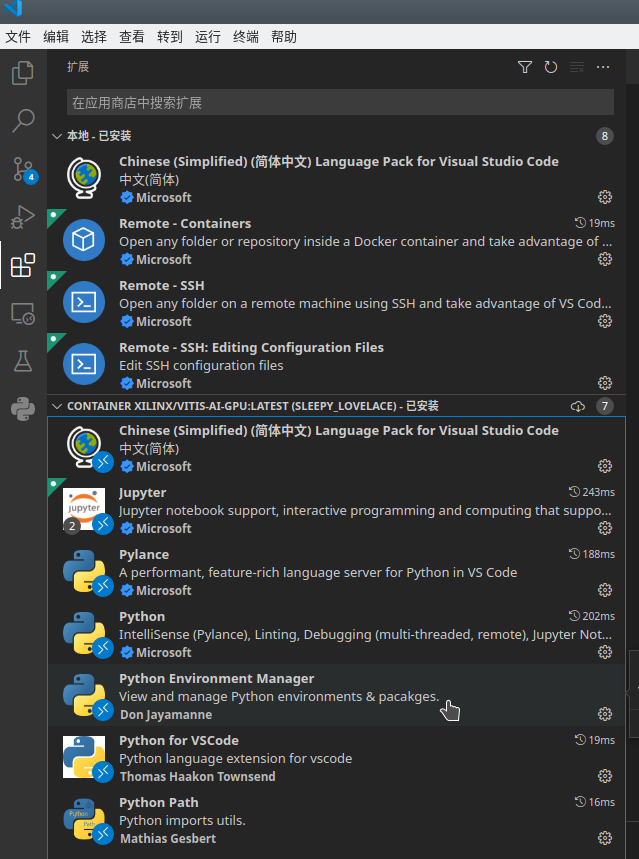This screenshot has width=639, height=859.
Task: Open the Remote Explorer view
Action: pyautogui.click(x=22, y=314)
